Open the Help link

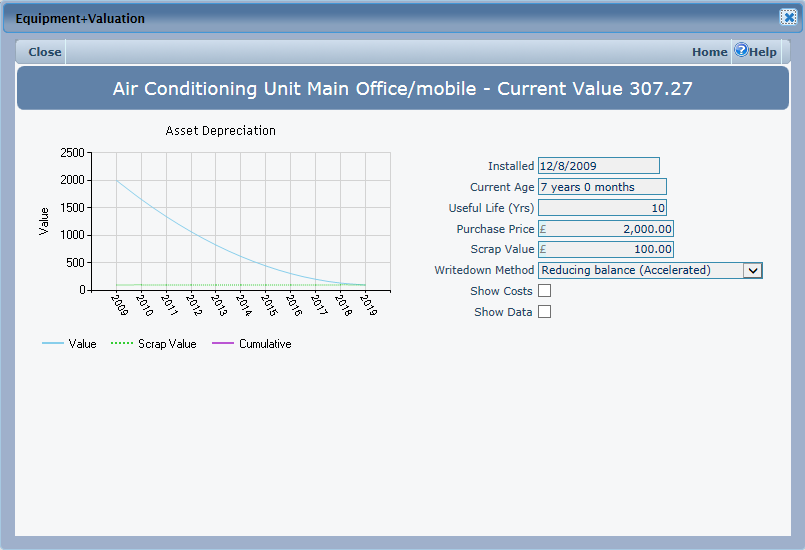coord(763,52)
